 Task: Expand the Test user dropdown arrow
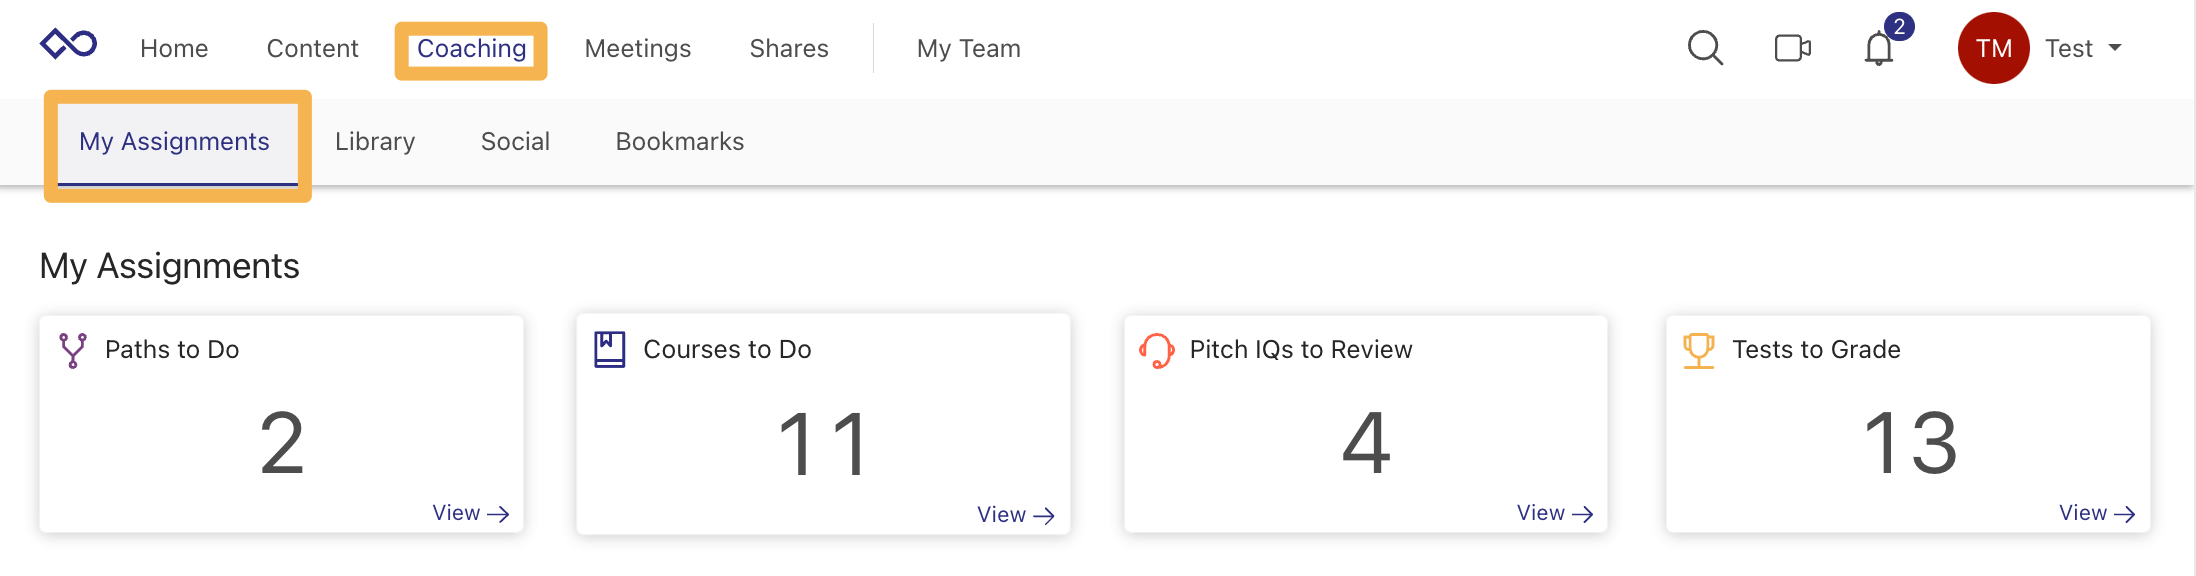2115,48
